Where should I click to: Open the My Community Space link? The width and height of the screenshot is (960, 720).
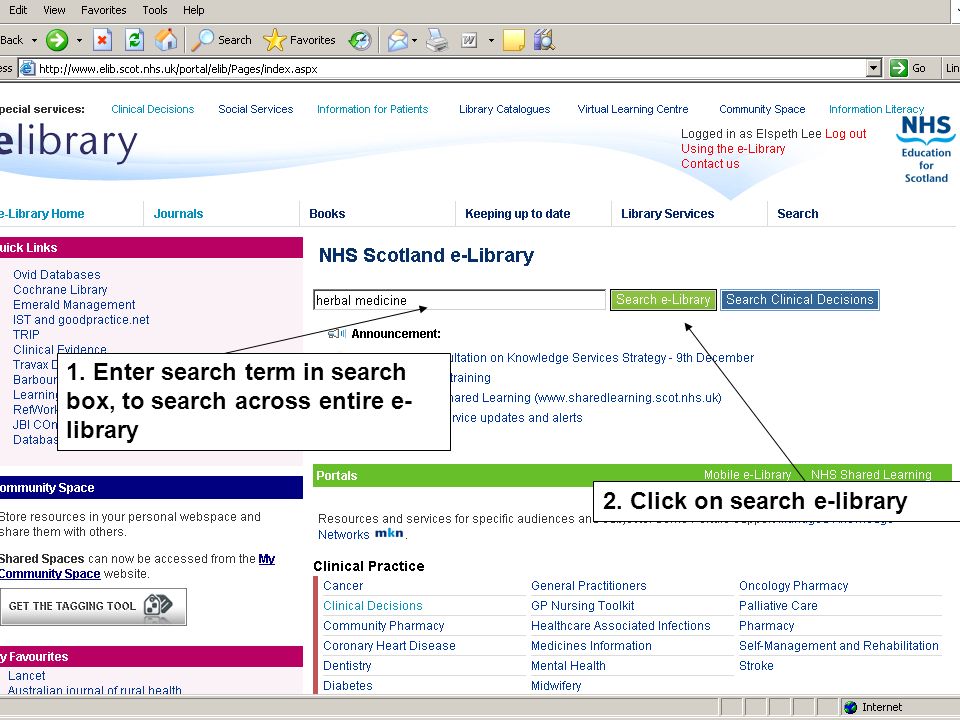tap(137, 566)
